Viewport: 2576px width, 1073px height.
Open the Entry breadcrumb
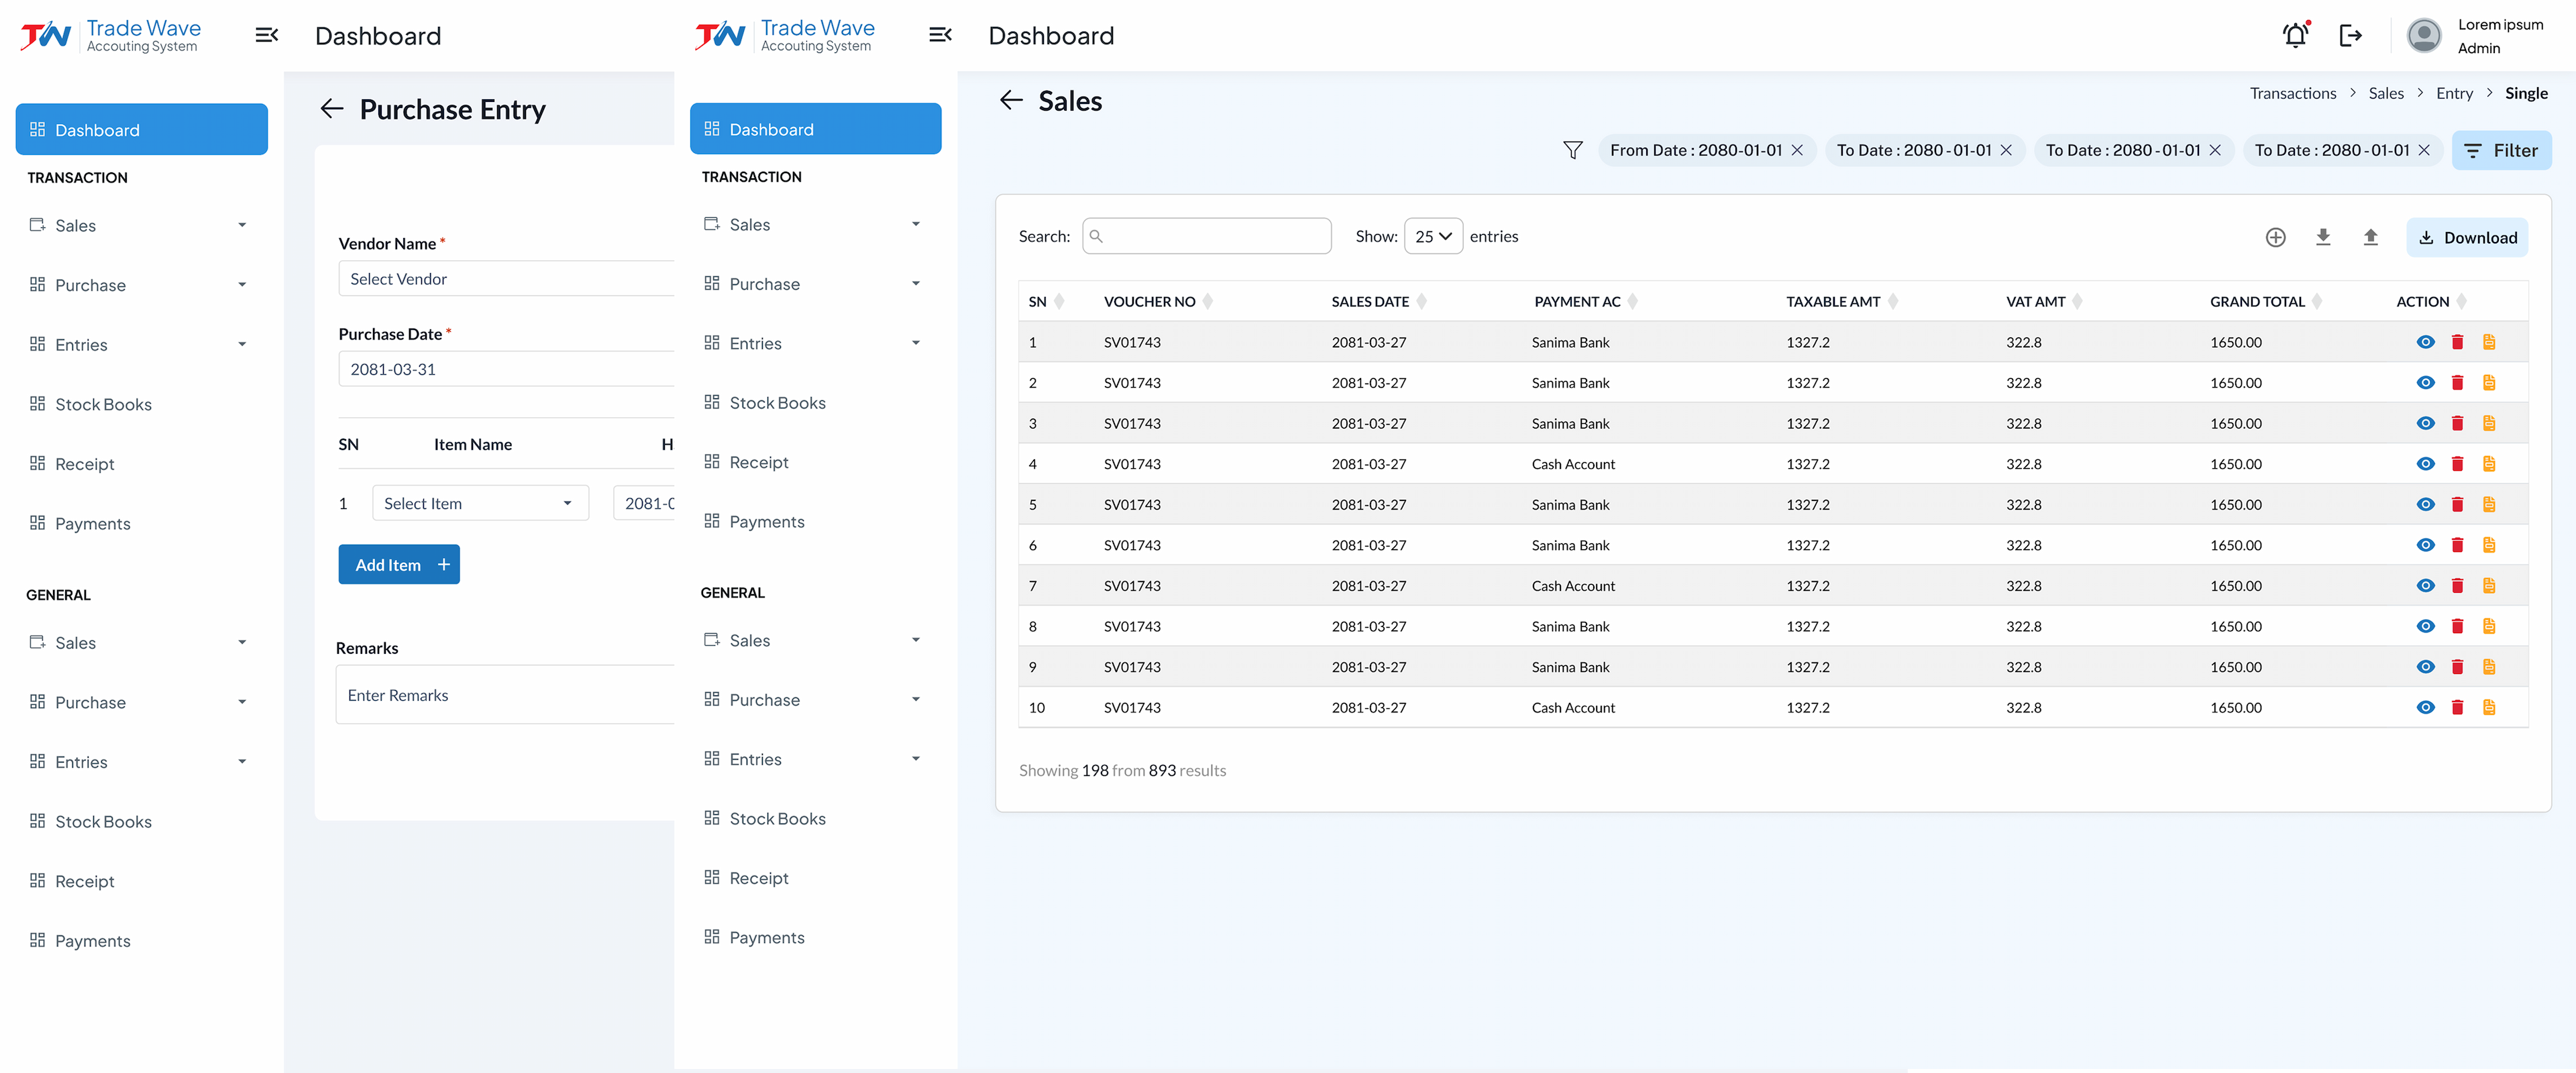2454,93
